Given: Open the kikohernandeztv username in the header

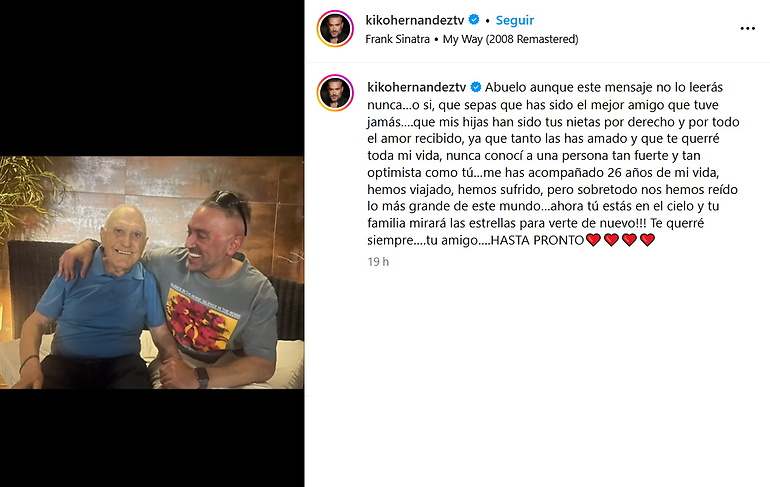Looking at the screenshot, I should 415,20.
